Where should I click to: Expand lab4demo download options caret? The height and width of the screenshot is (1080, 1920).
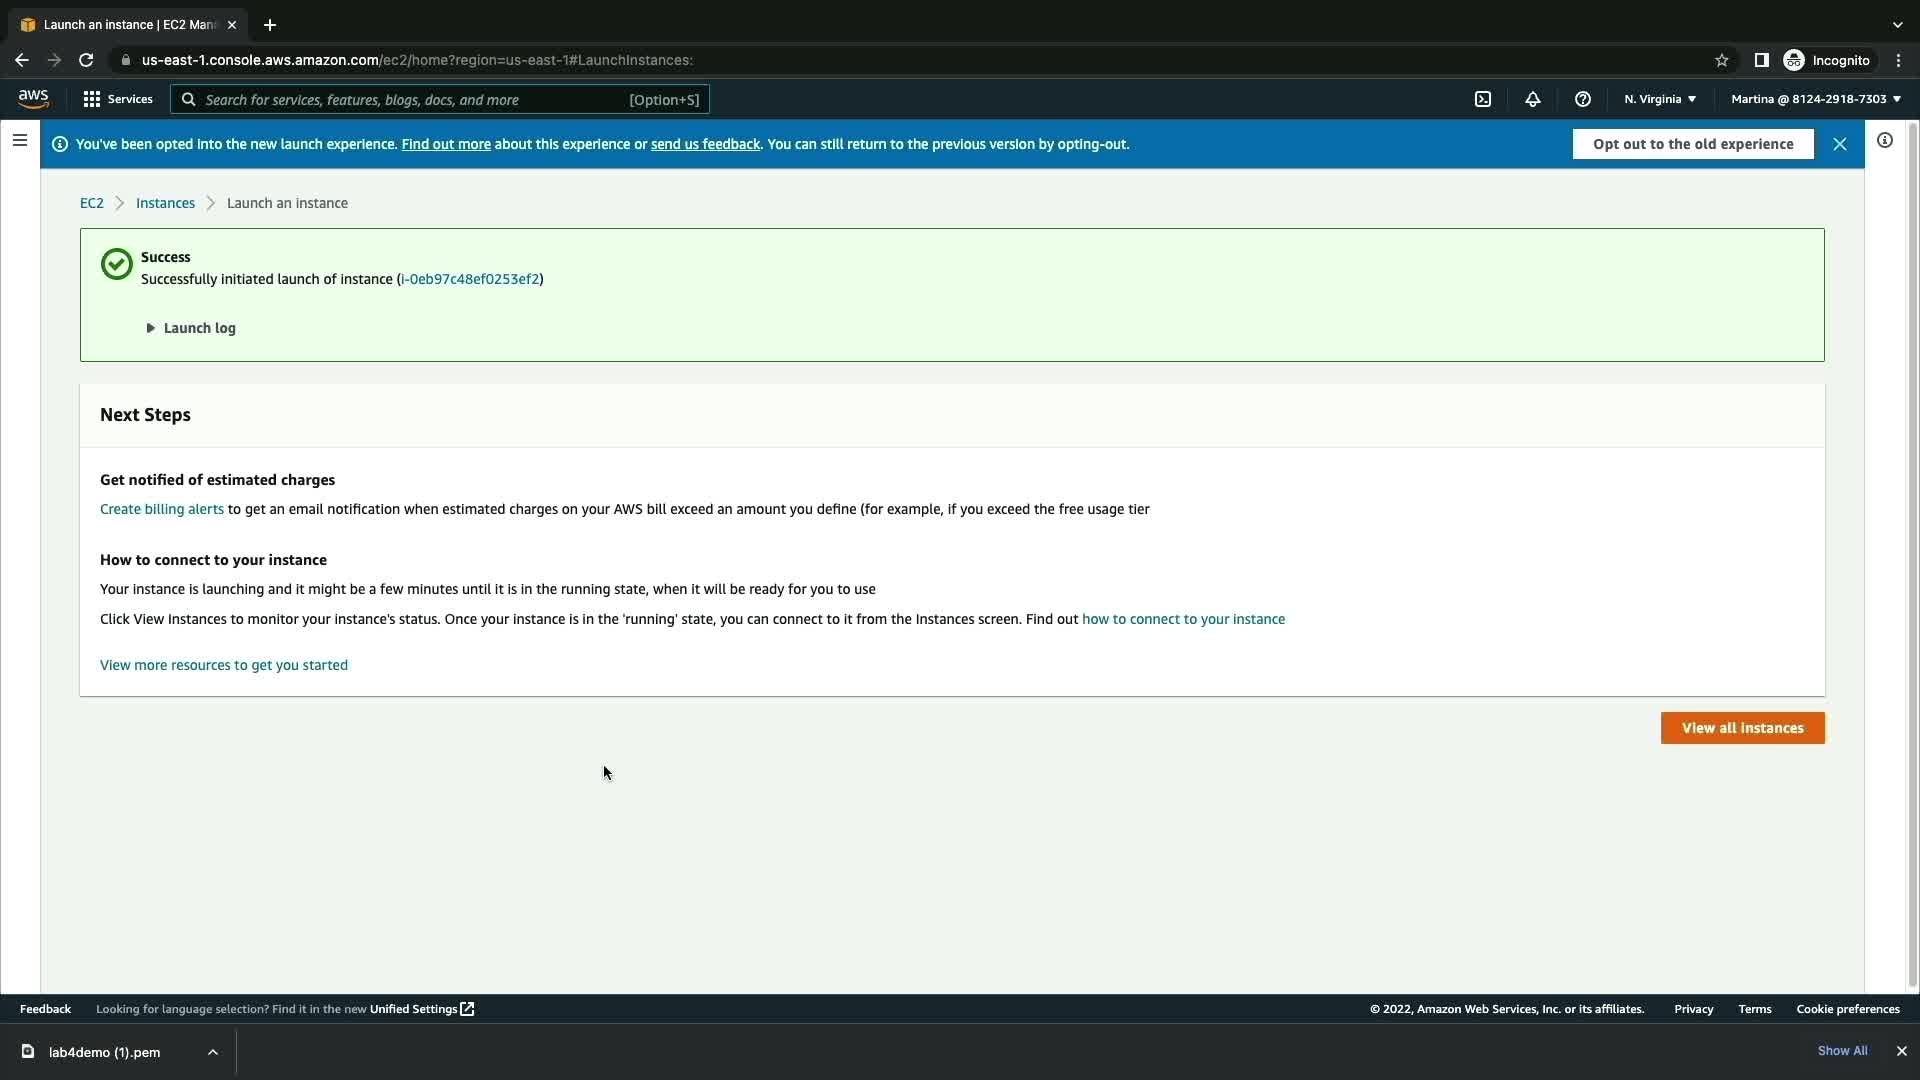click(x=212, y=1052)
